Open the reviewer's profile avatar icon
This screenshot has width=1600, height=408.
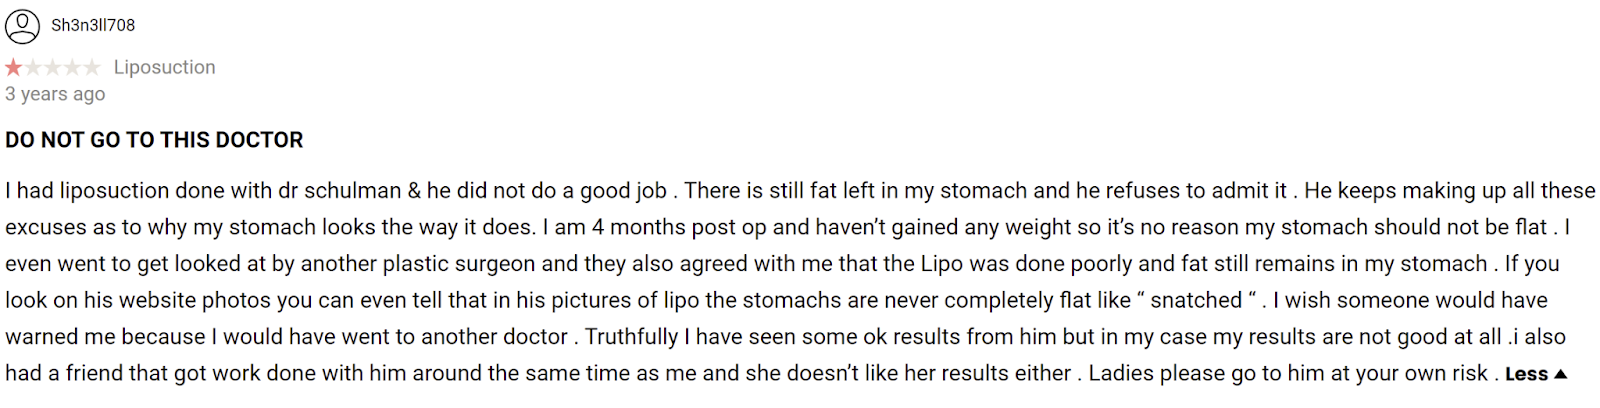point(22,25)
